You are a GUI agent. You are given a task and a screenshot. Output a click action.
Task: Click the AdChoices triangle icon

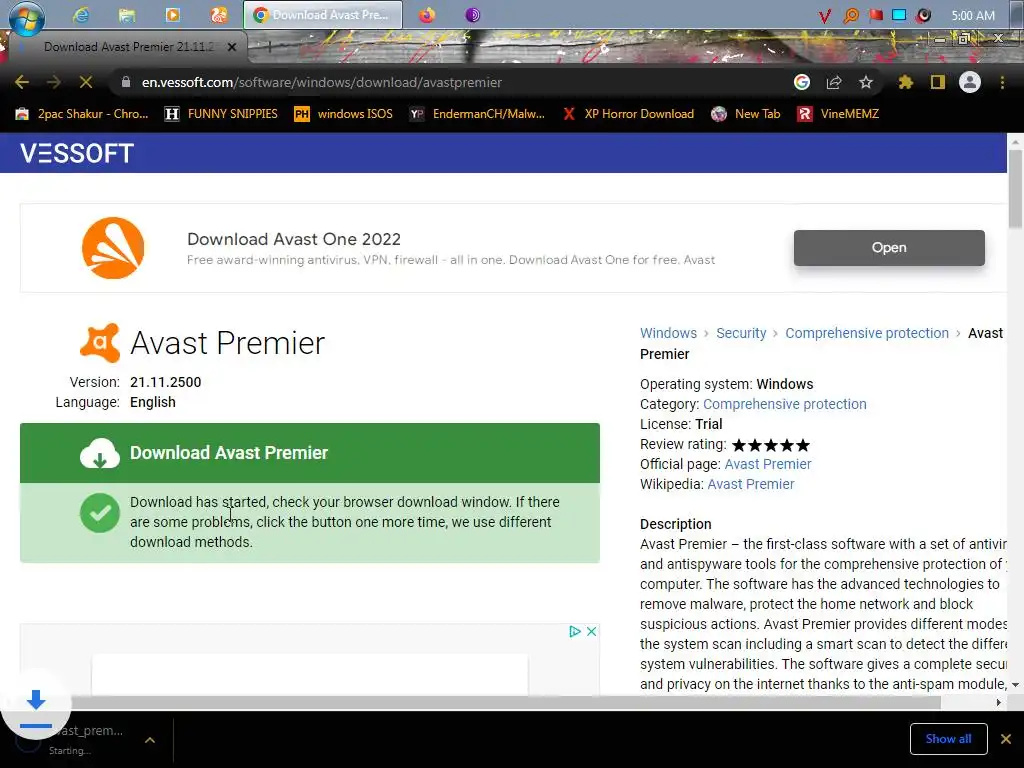(575, 632)
